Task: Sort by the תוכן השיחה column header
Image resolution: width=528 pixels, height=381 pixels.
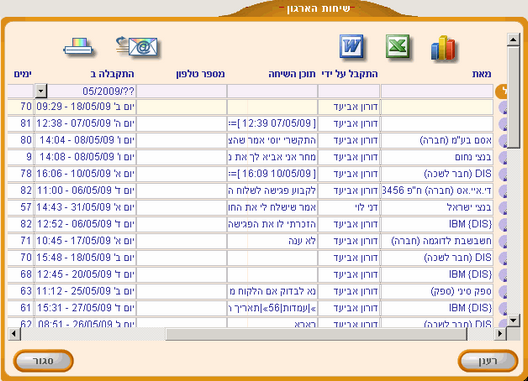Action: (x=292, y=74)
